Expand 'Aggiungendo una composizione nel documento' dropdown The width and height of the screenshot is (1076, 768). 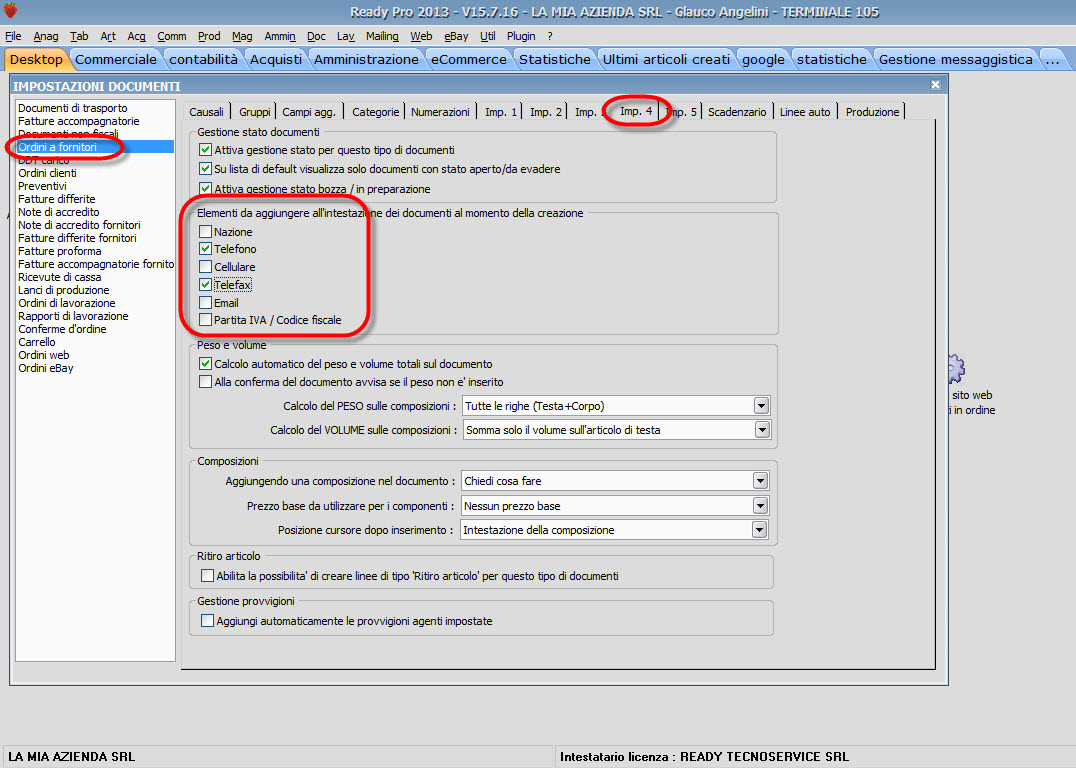(760, 480)
